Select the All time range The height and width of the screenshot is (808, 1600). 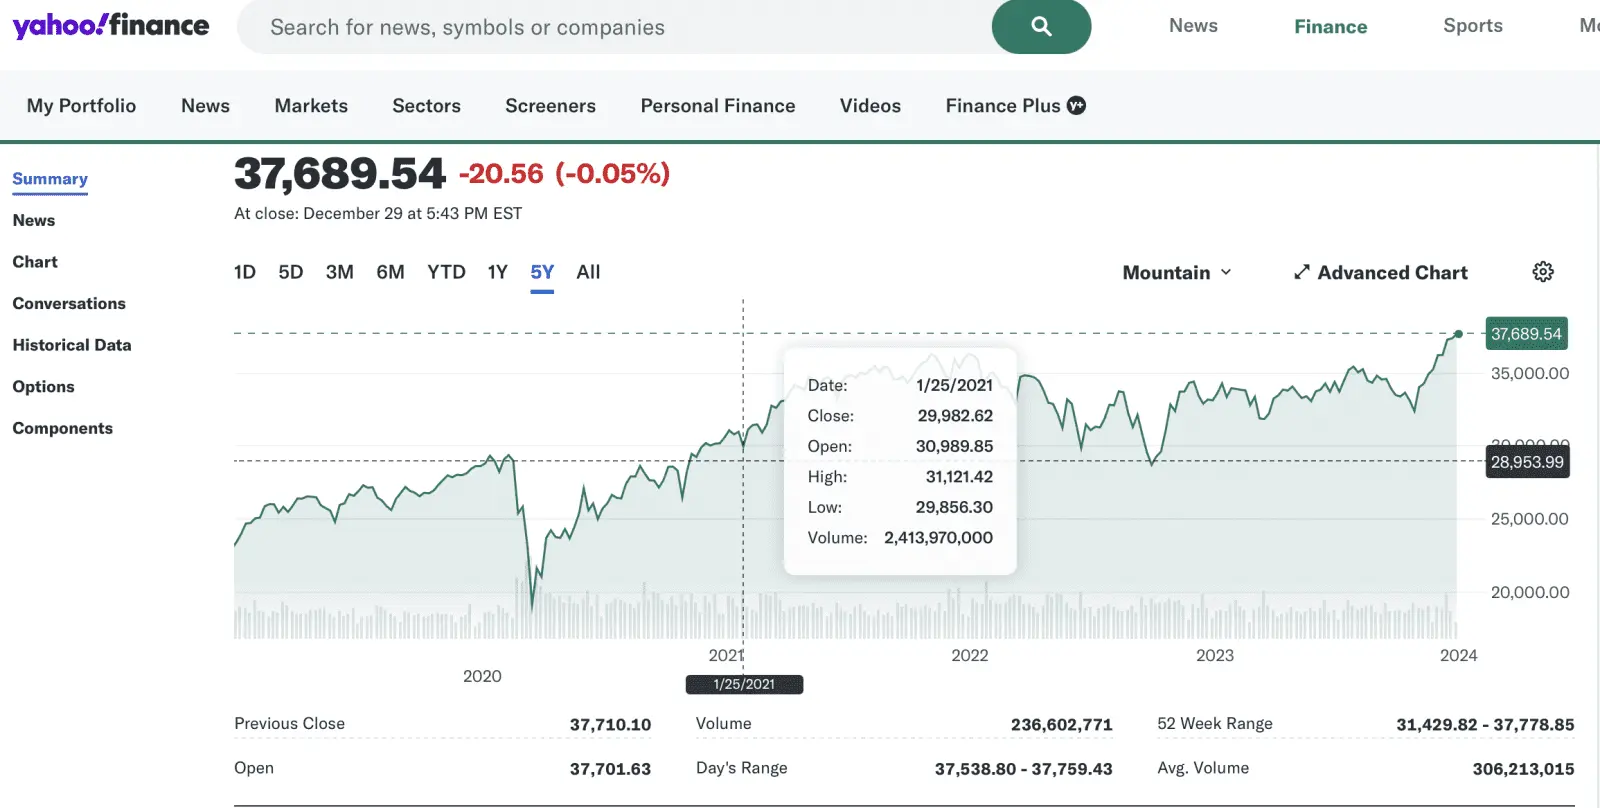pos(588,271)
